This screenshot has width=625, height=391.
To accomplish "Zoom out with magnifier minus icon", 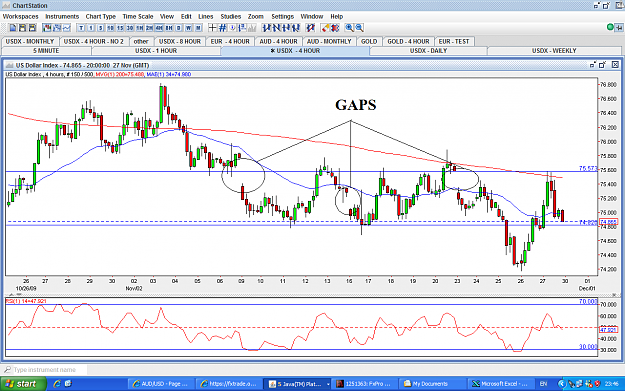I will point(360,28).
